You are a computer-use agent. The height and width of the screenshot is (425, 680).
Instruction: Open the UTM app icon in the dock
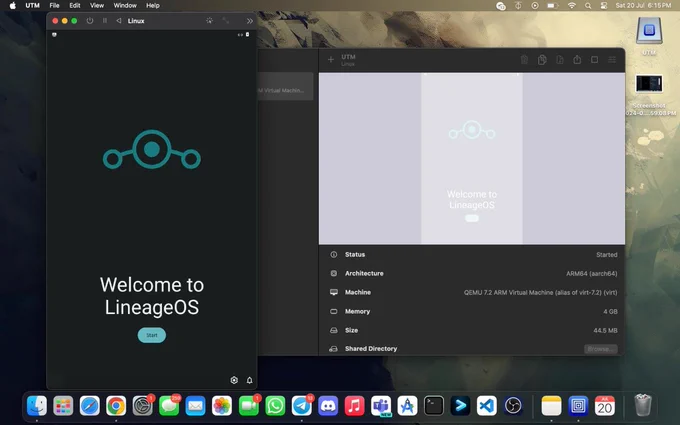coord(578,406)
